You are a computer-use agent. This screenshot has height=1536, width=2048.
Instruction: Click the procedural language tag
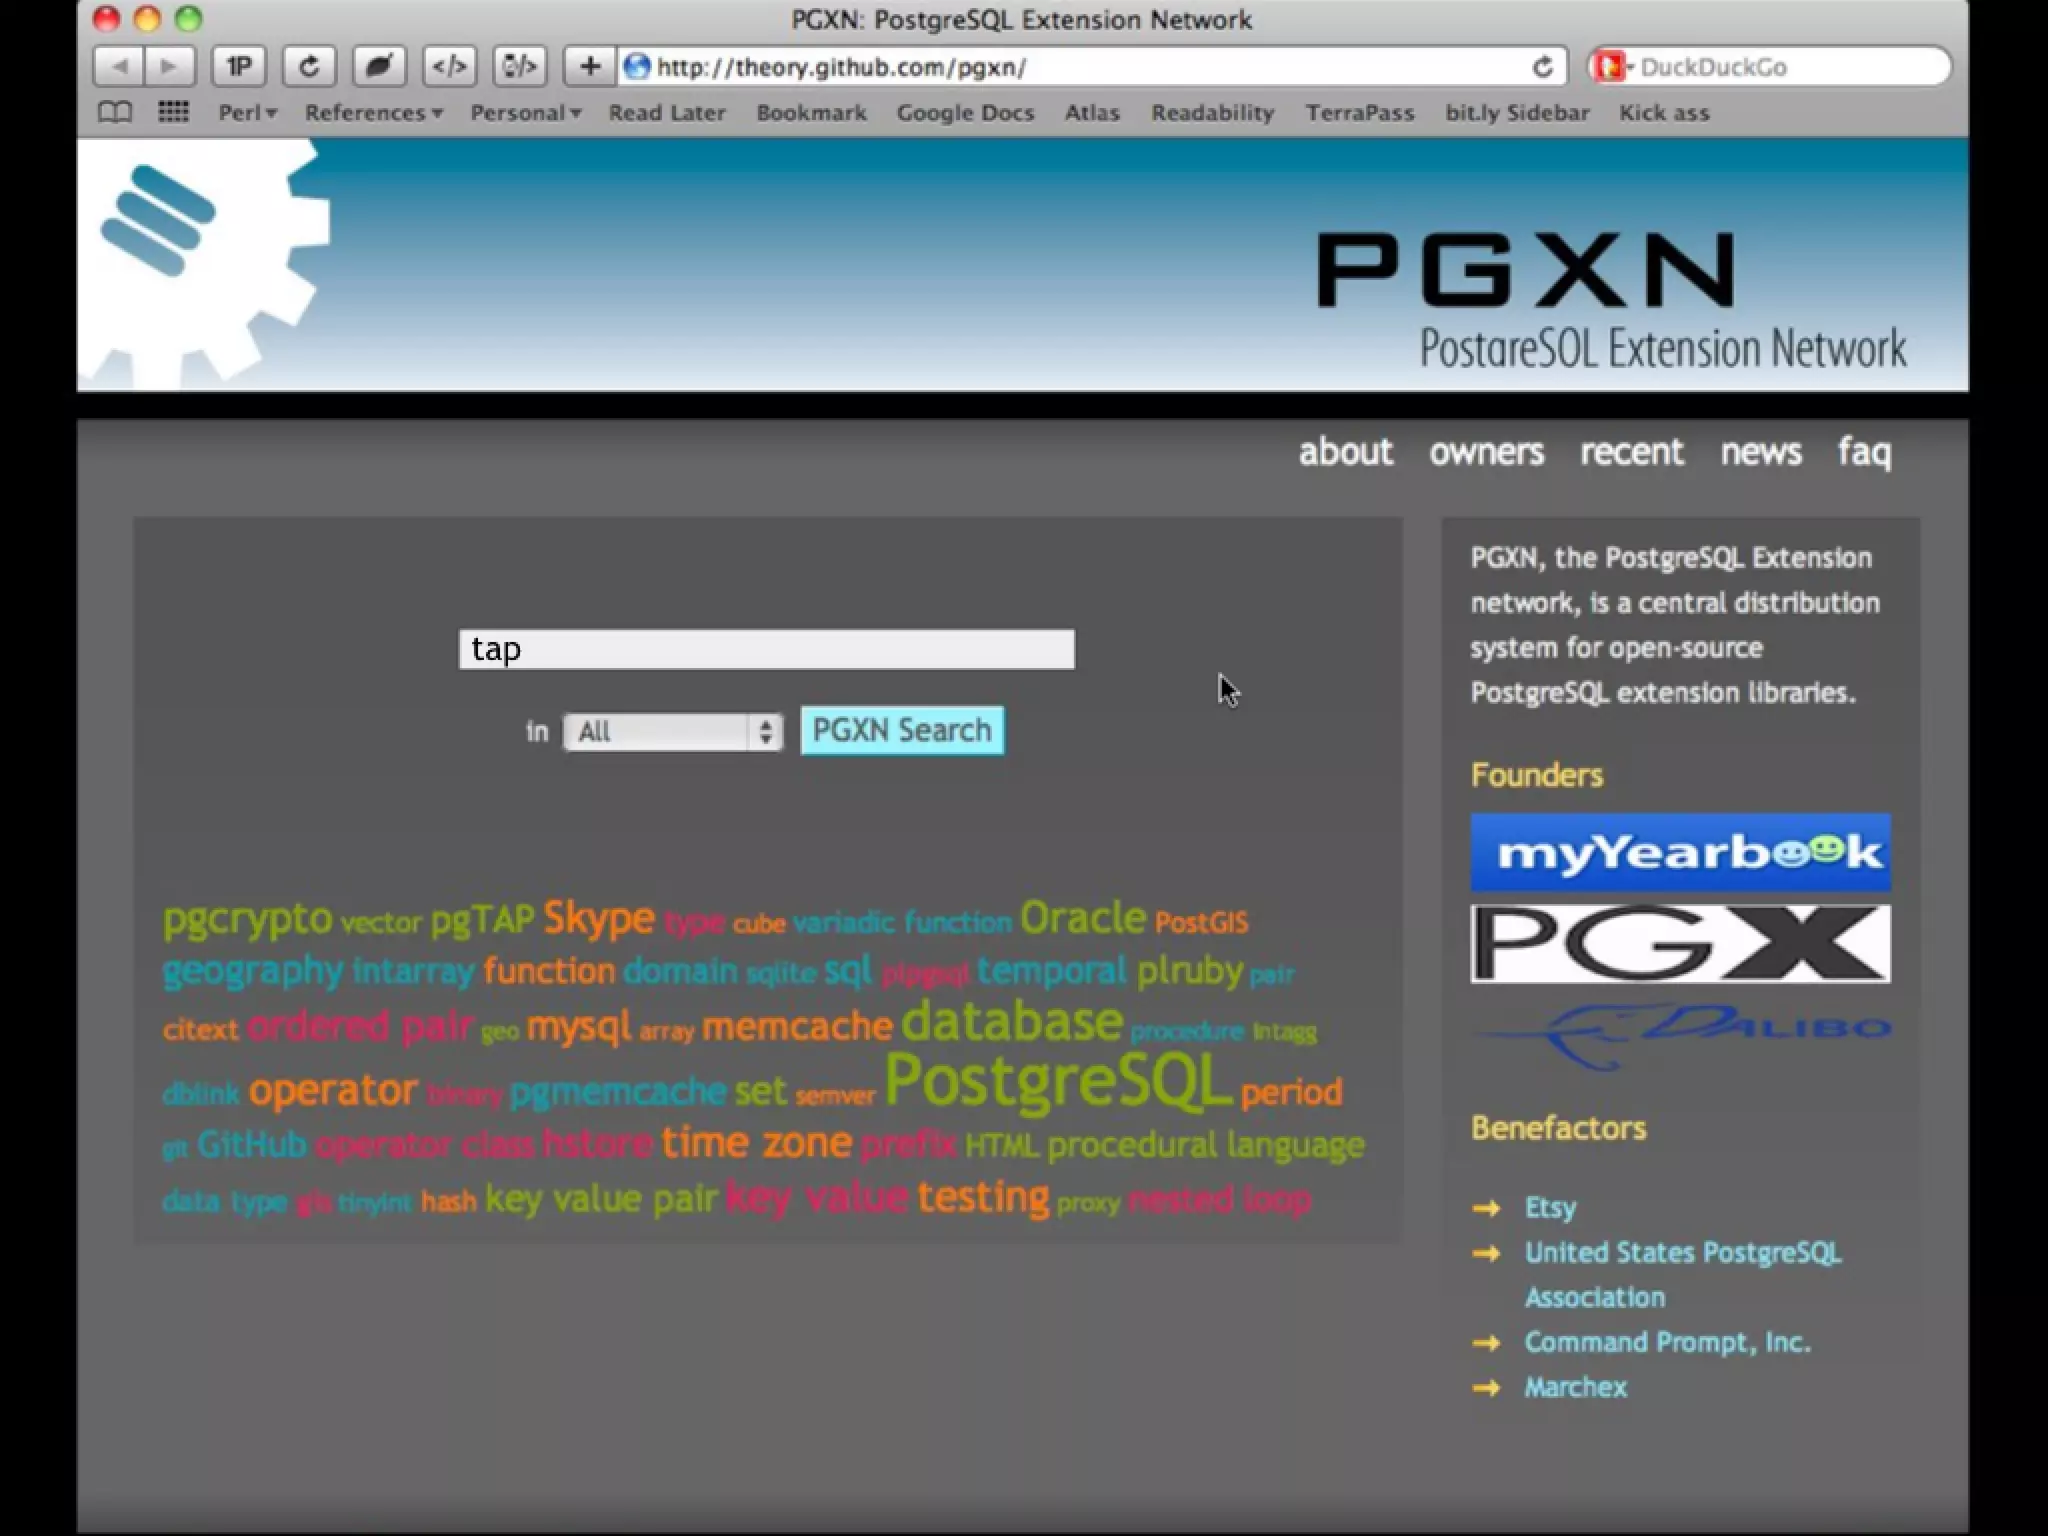(x=1206, y=1146)
